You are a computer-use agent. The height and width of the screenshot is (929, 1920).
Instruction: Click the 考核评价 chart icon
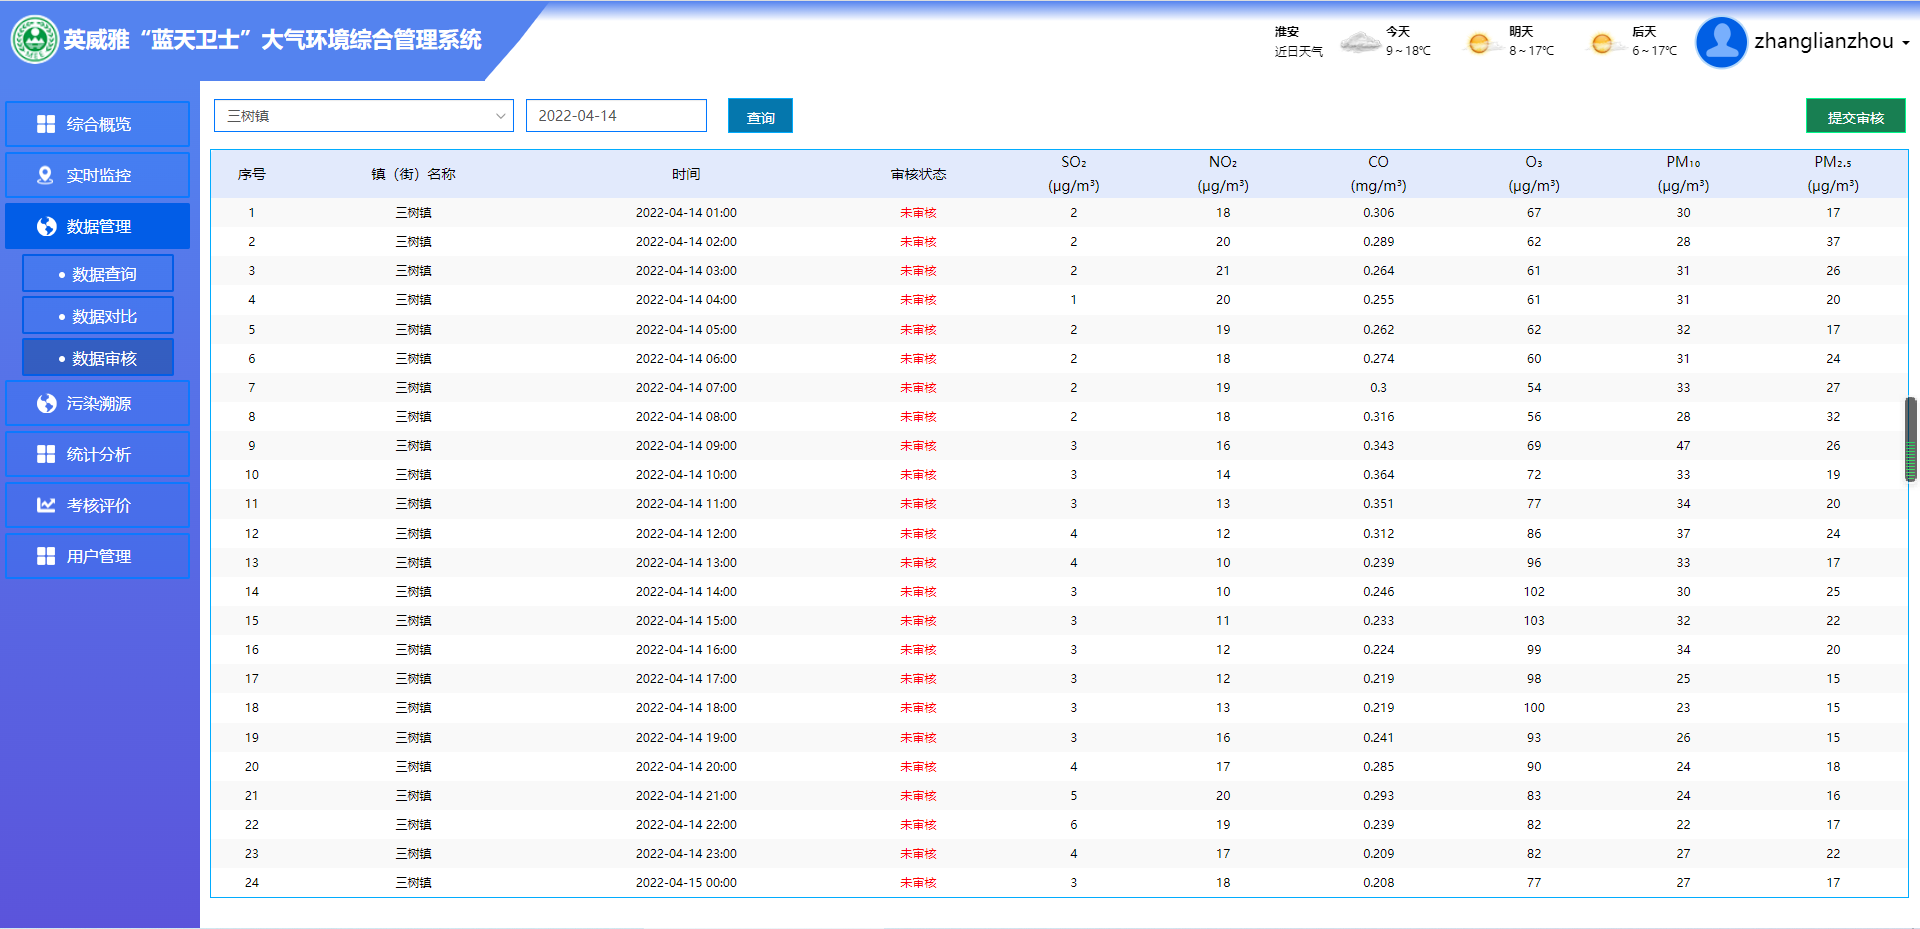[46, 505]
